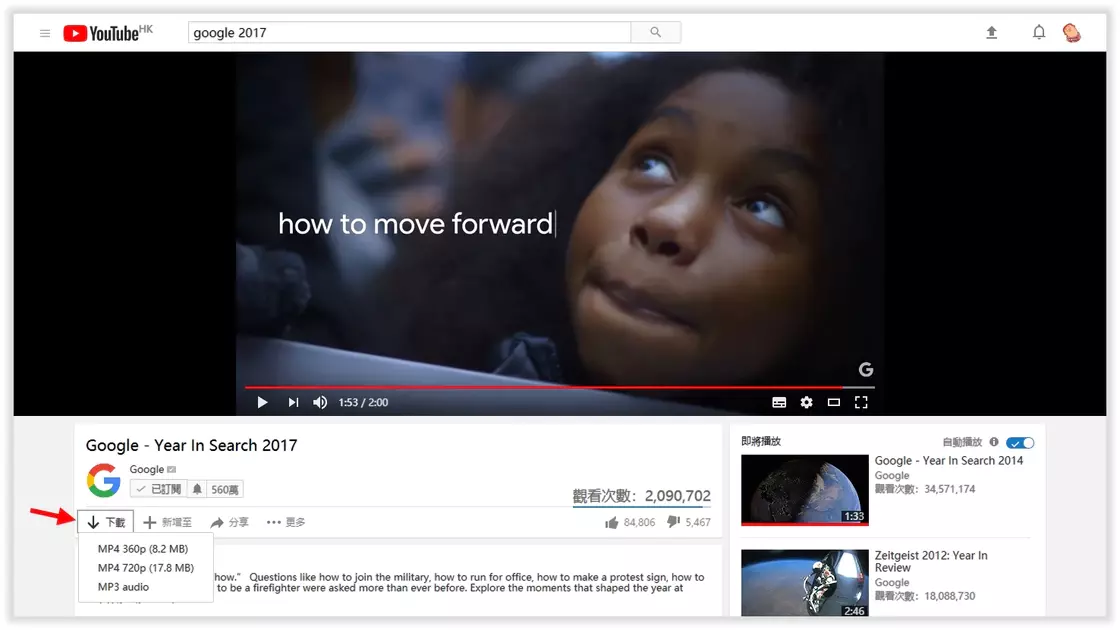Click the 1:53 / 2:00 time display
Viewport: 1120px width, 630px height.
(x=363, y=402)
